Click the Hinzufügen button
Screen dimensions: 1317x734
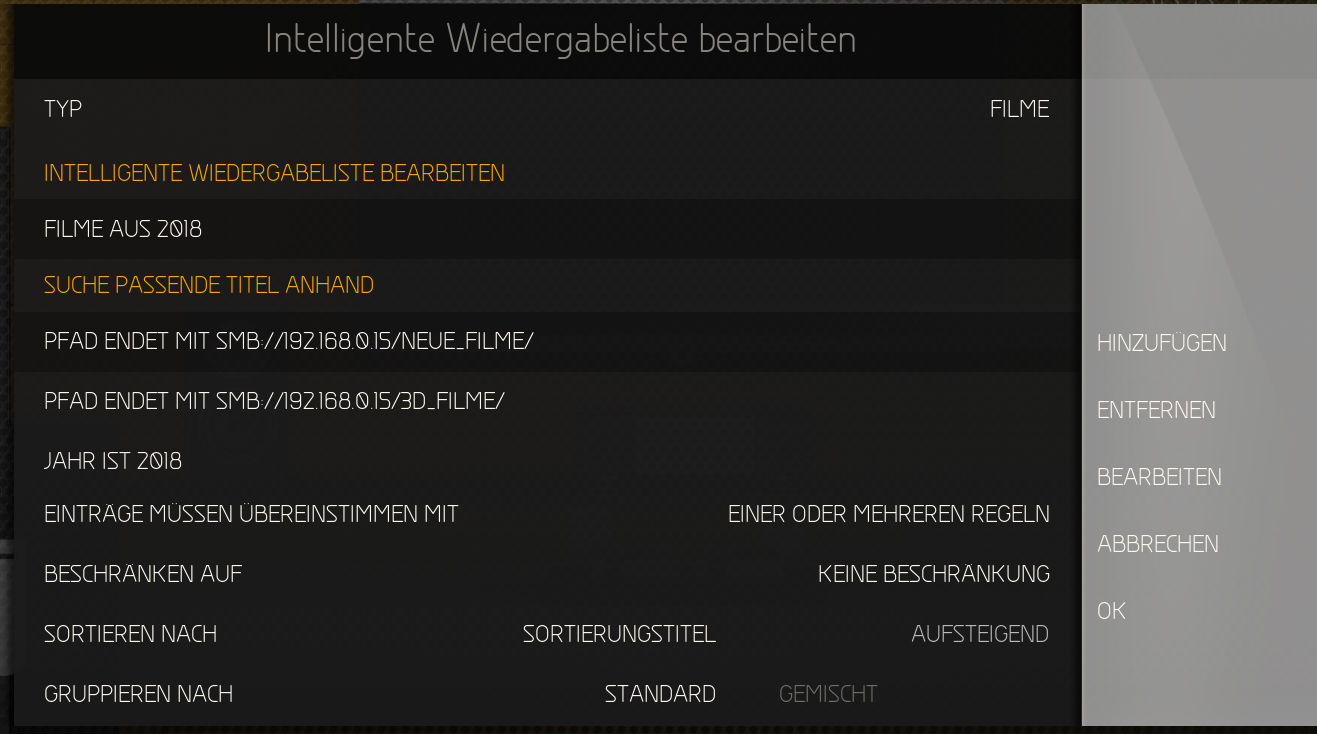click(1161, 343)
